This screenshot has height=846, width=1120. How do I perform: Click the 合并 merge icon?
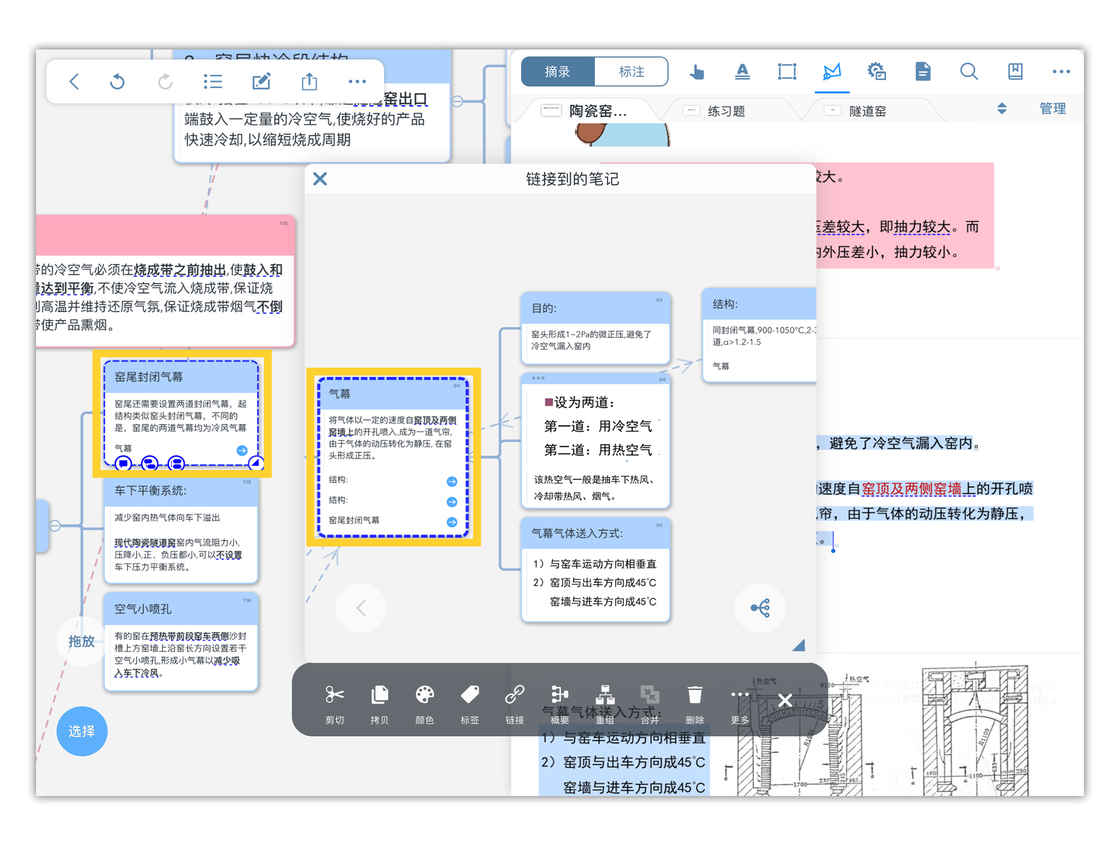point(649,695)
